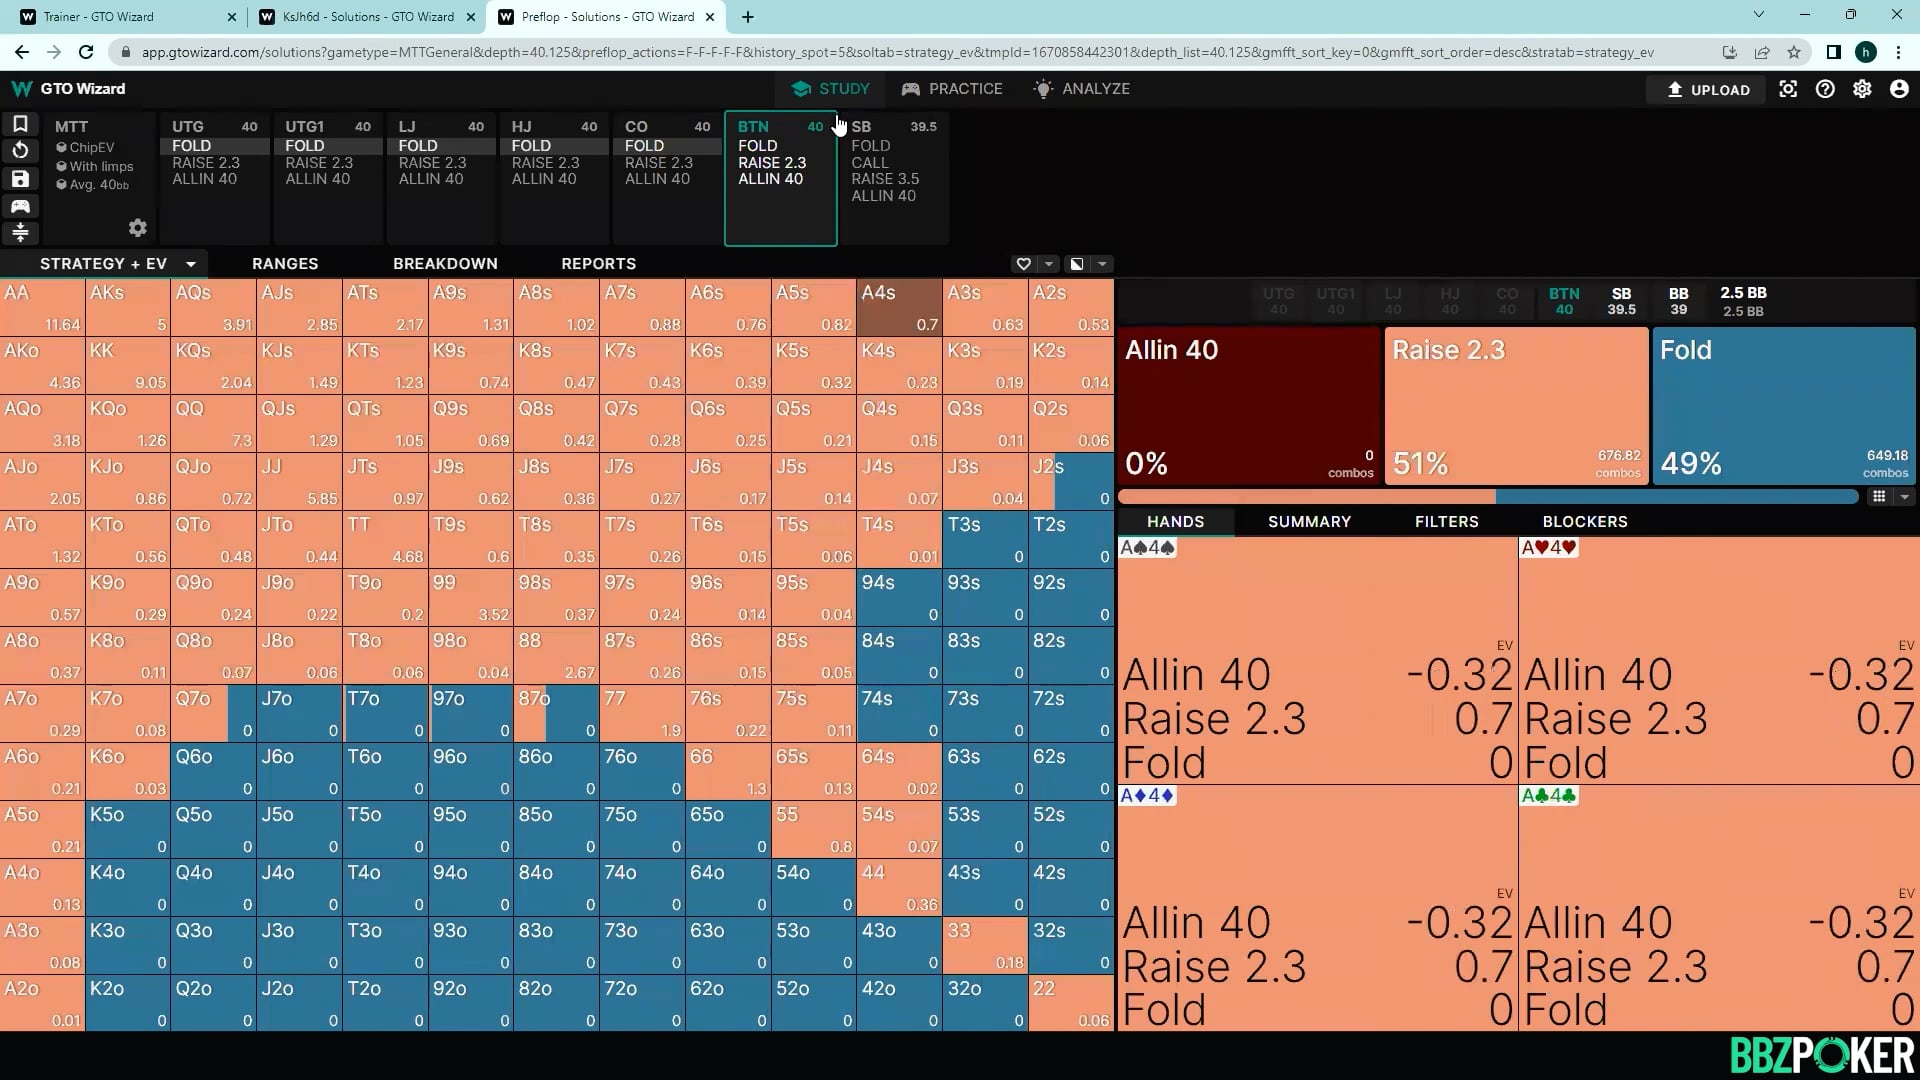The width and height of the screenshot is (1920, 1080).
Task: Open the help question mark icon
Action: tap(1825, 89)
